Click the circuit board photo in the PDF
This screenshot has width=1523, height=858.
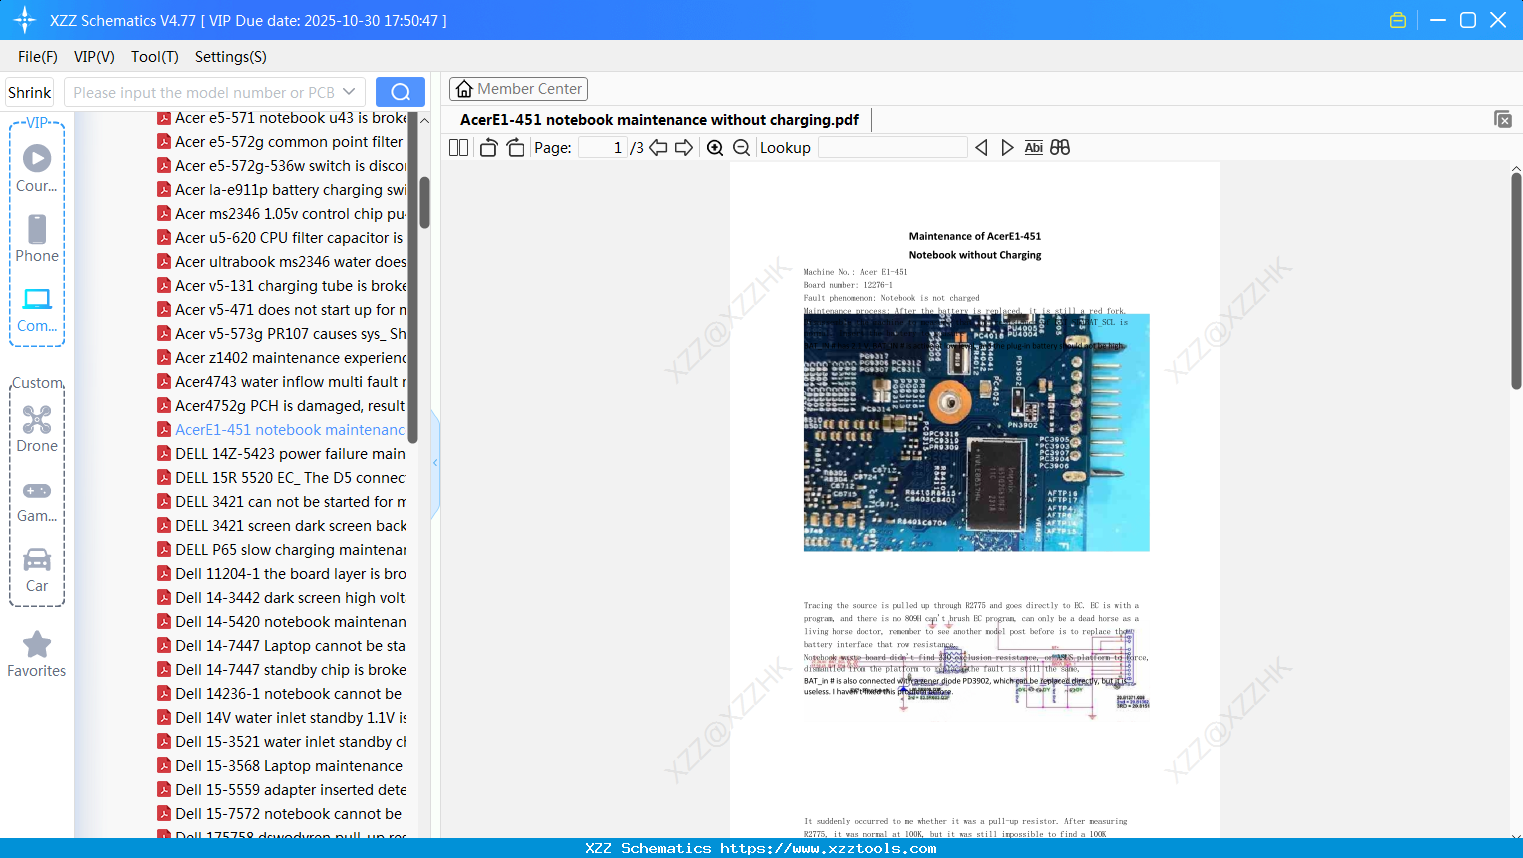977,432
